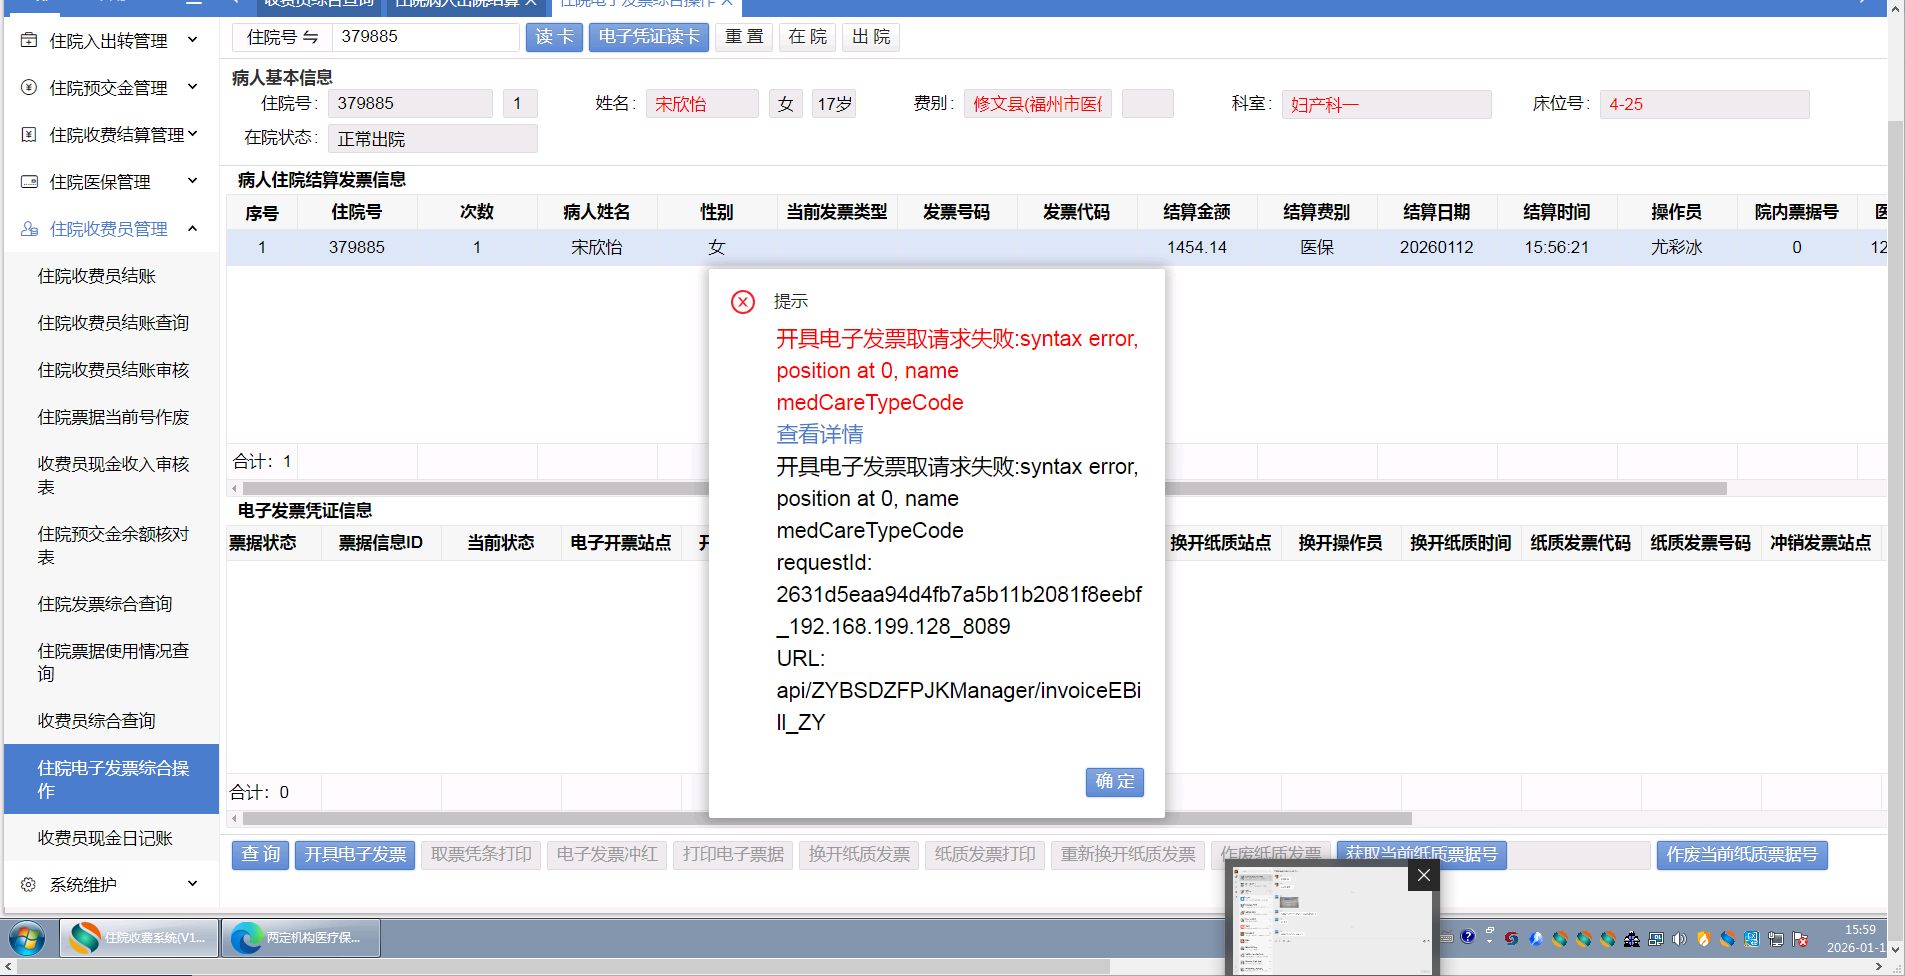Image resolution: width=1905 pixels, height=976 pixels.
Task: Close the 住院电子发票综合操作 tab
Action: (727, 4)
